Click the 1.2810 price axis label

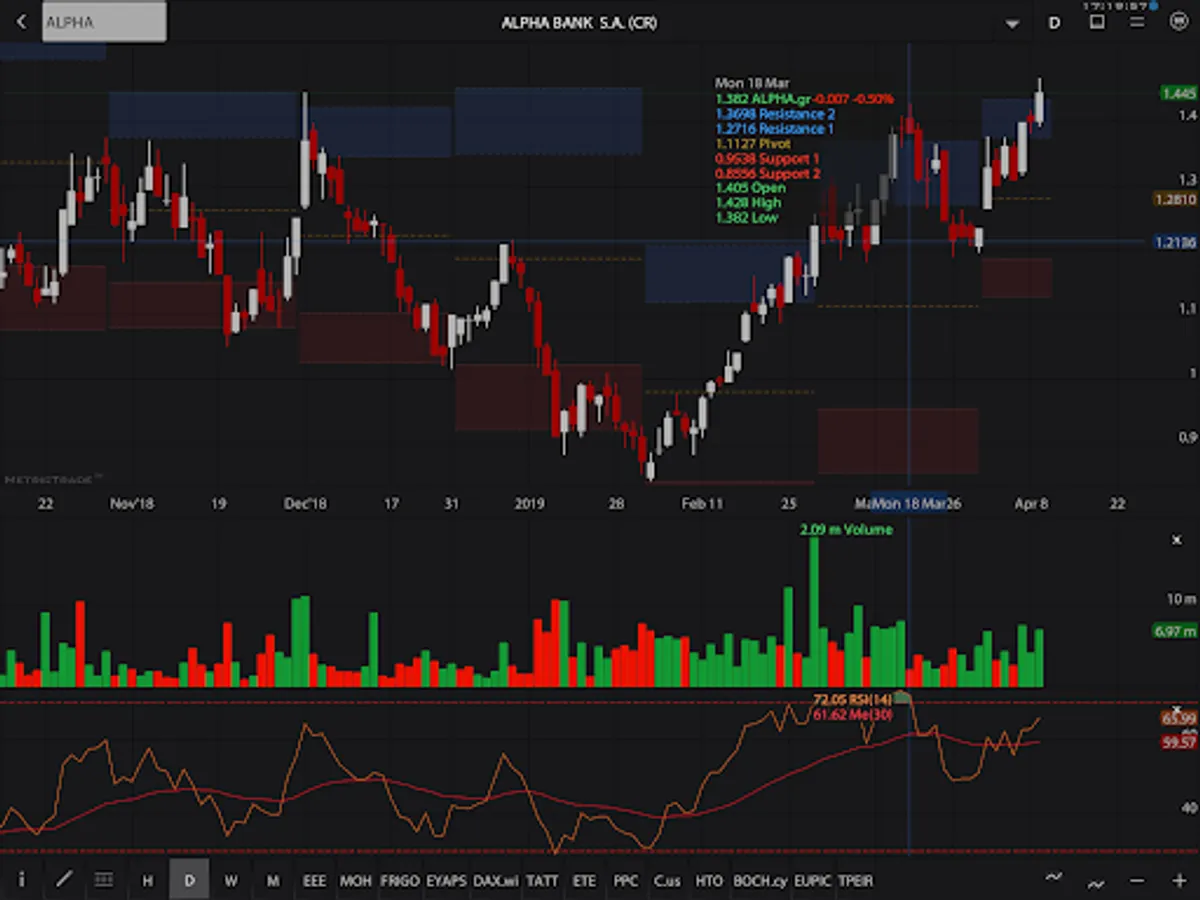[1176, 200]
